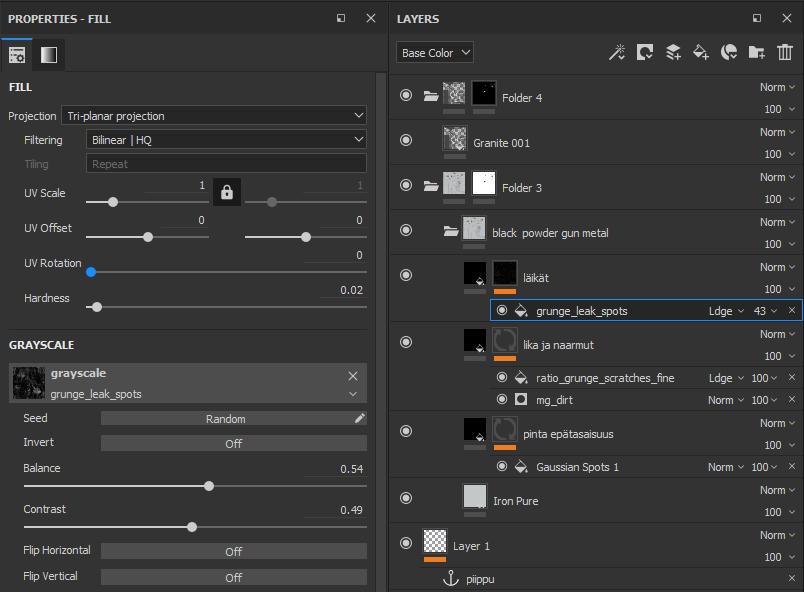Select the Granite 001 layer name

(x=501, y=143)
